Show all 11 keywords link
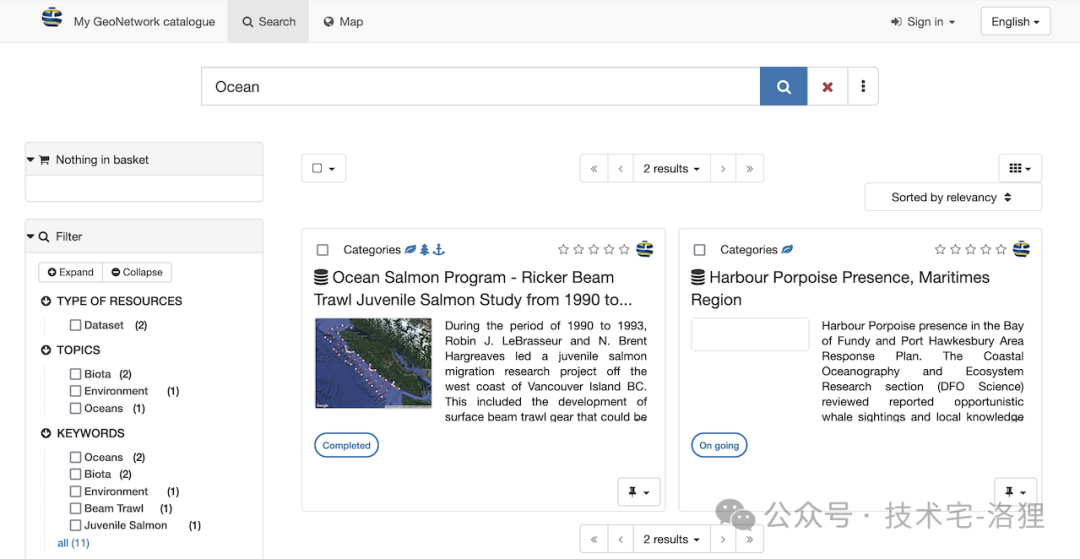Image resolution: width=1080 pixels, height=559 pixels. pos(73,543)
